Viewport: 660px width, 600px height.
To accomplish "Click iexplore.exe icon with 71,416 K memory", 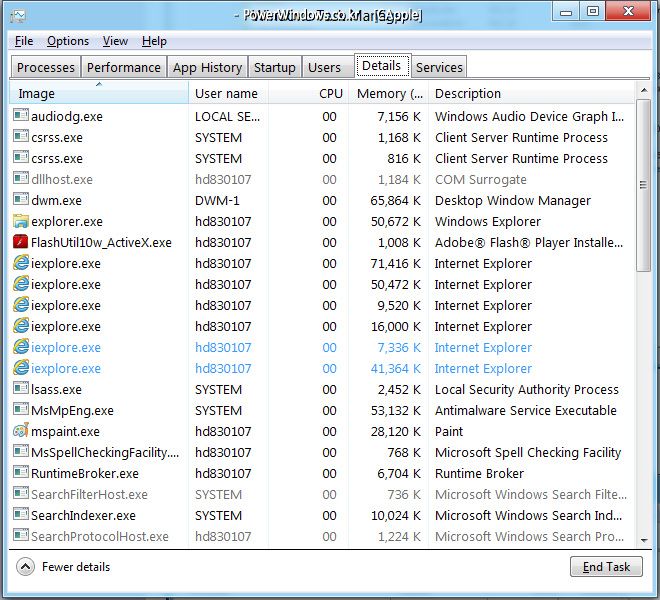I will click(x=21, y=262).
